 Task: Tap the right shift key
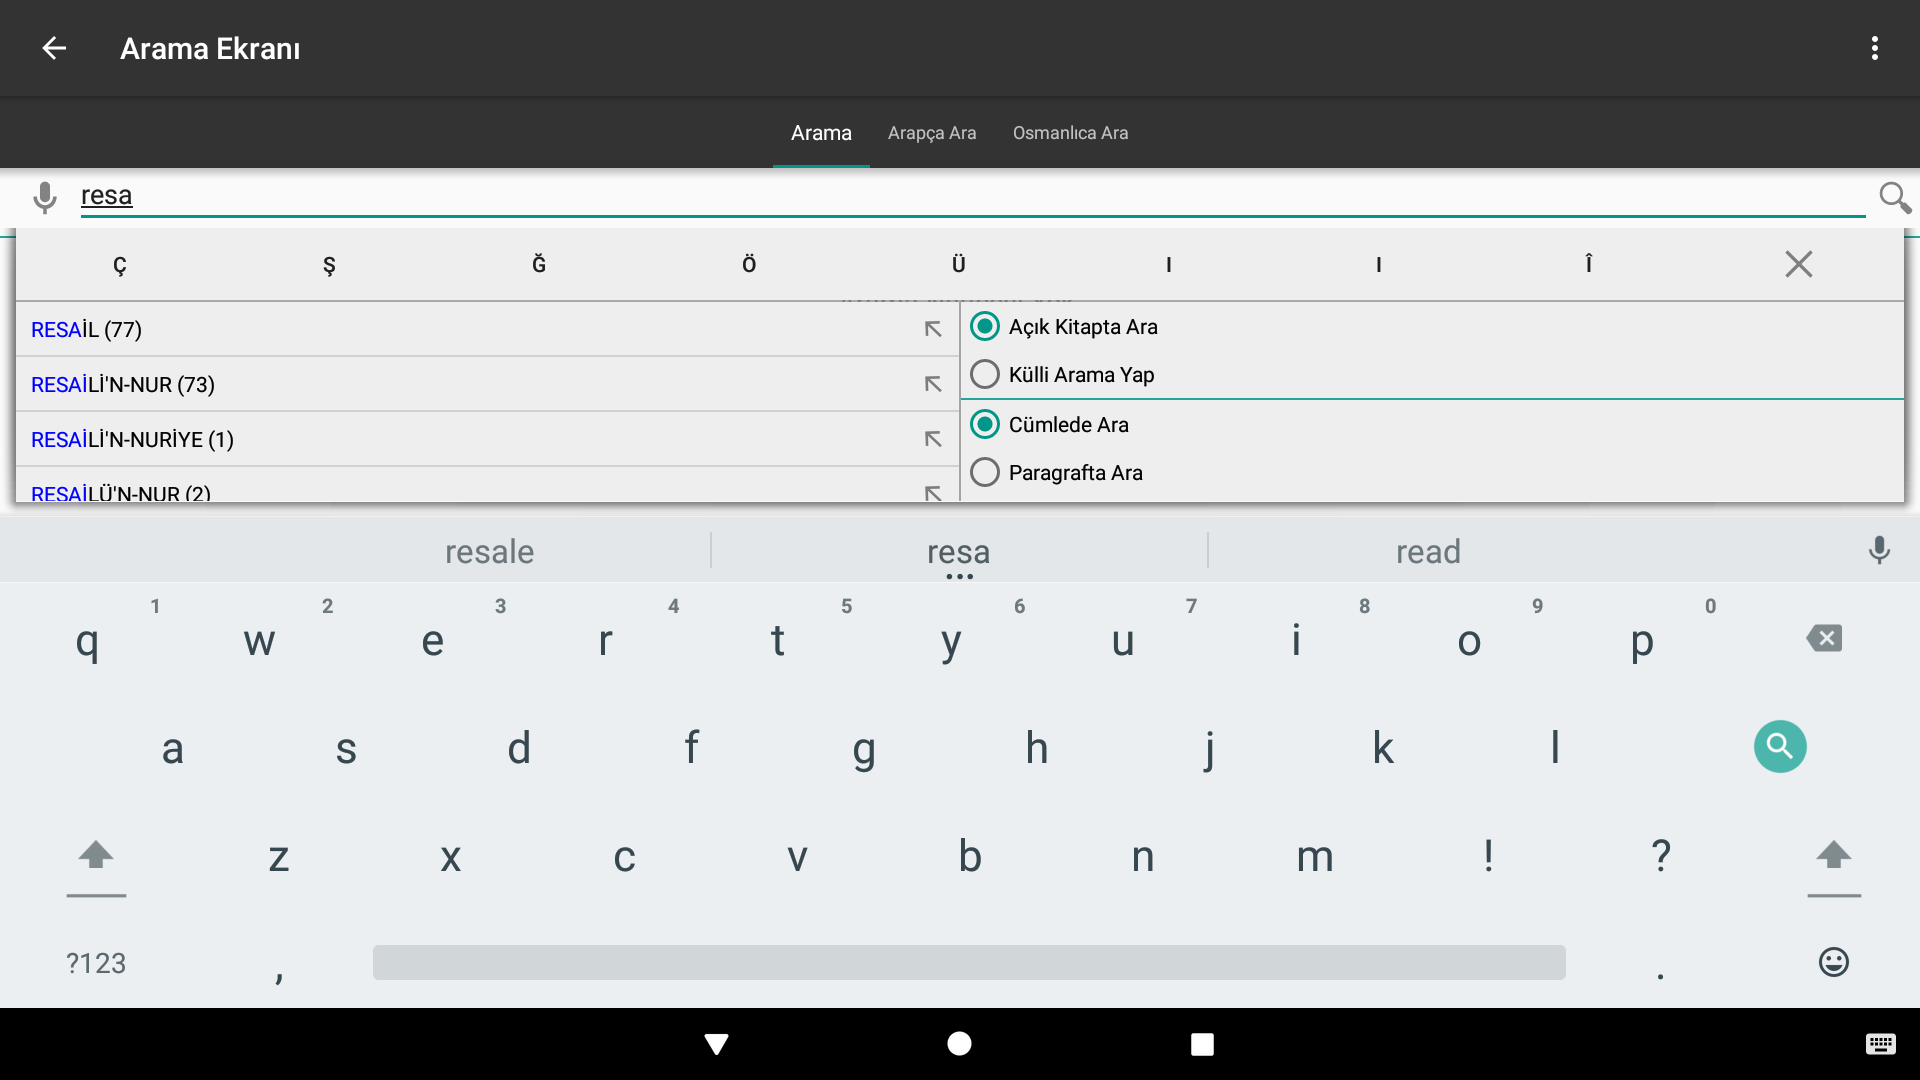[x=1833, y=856]
